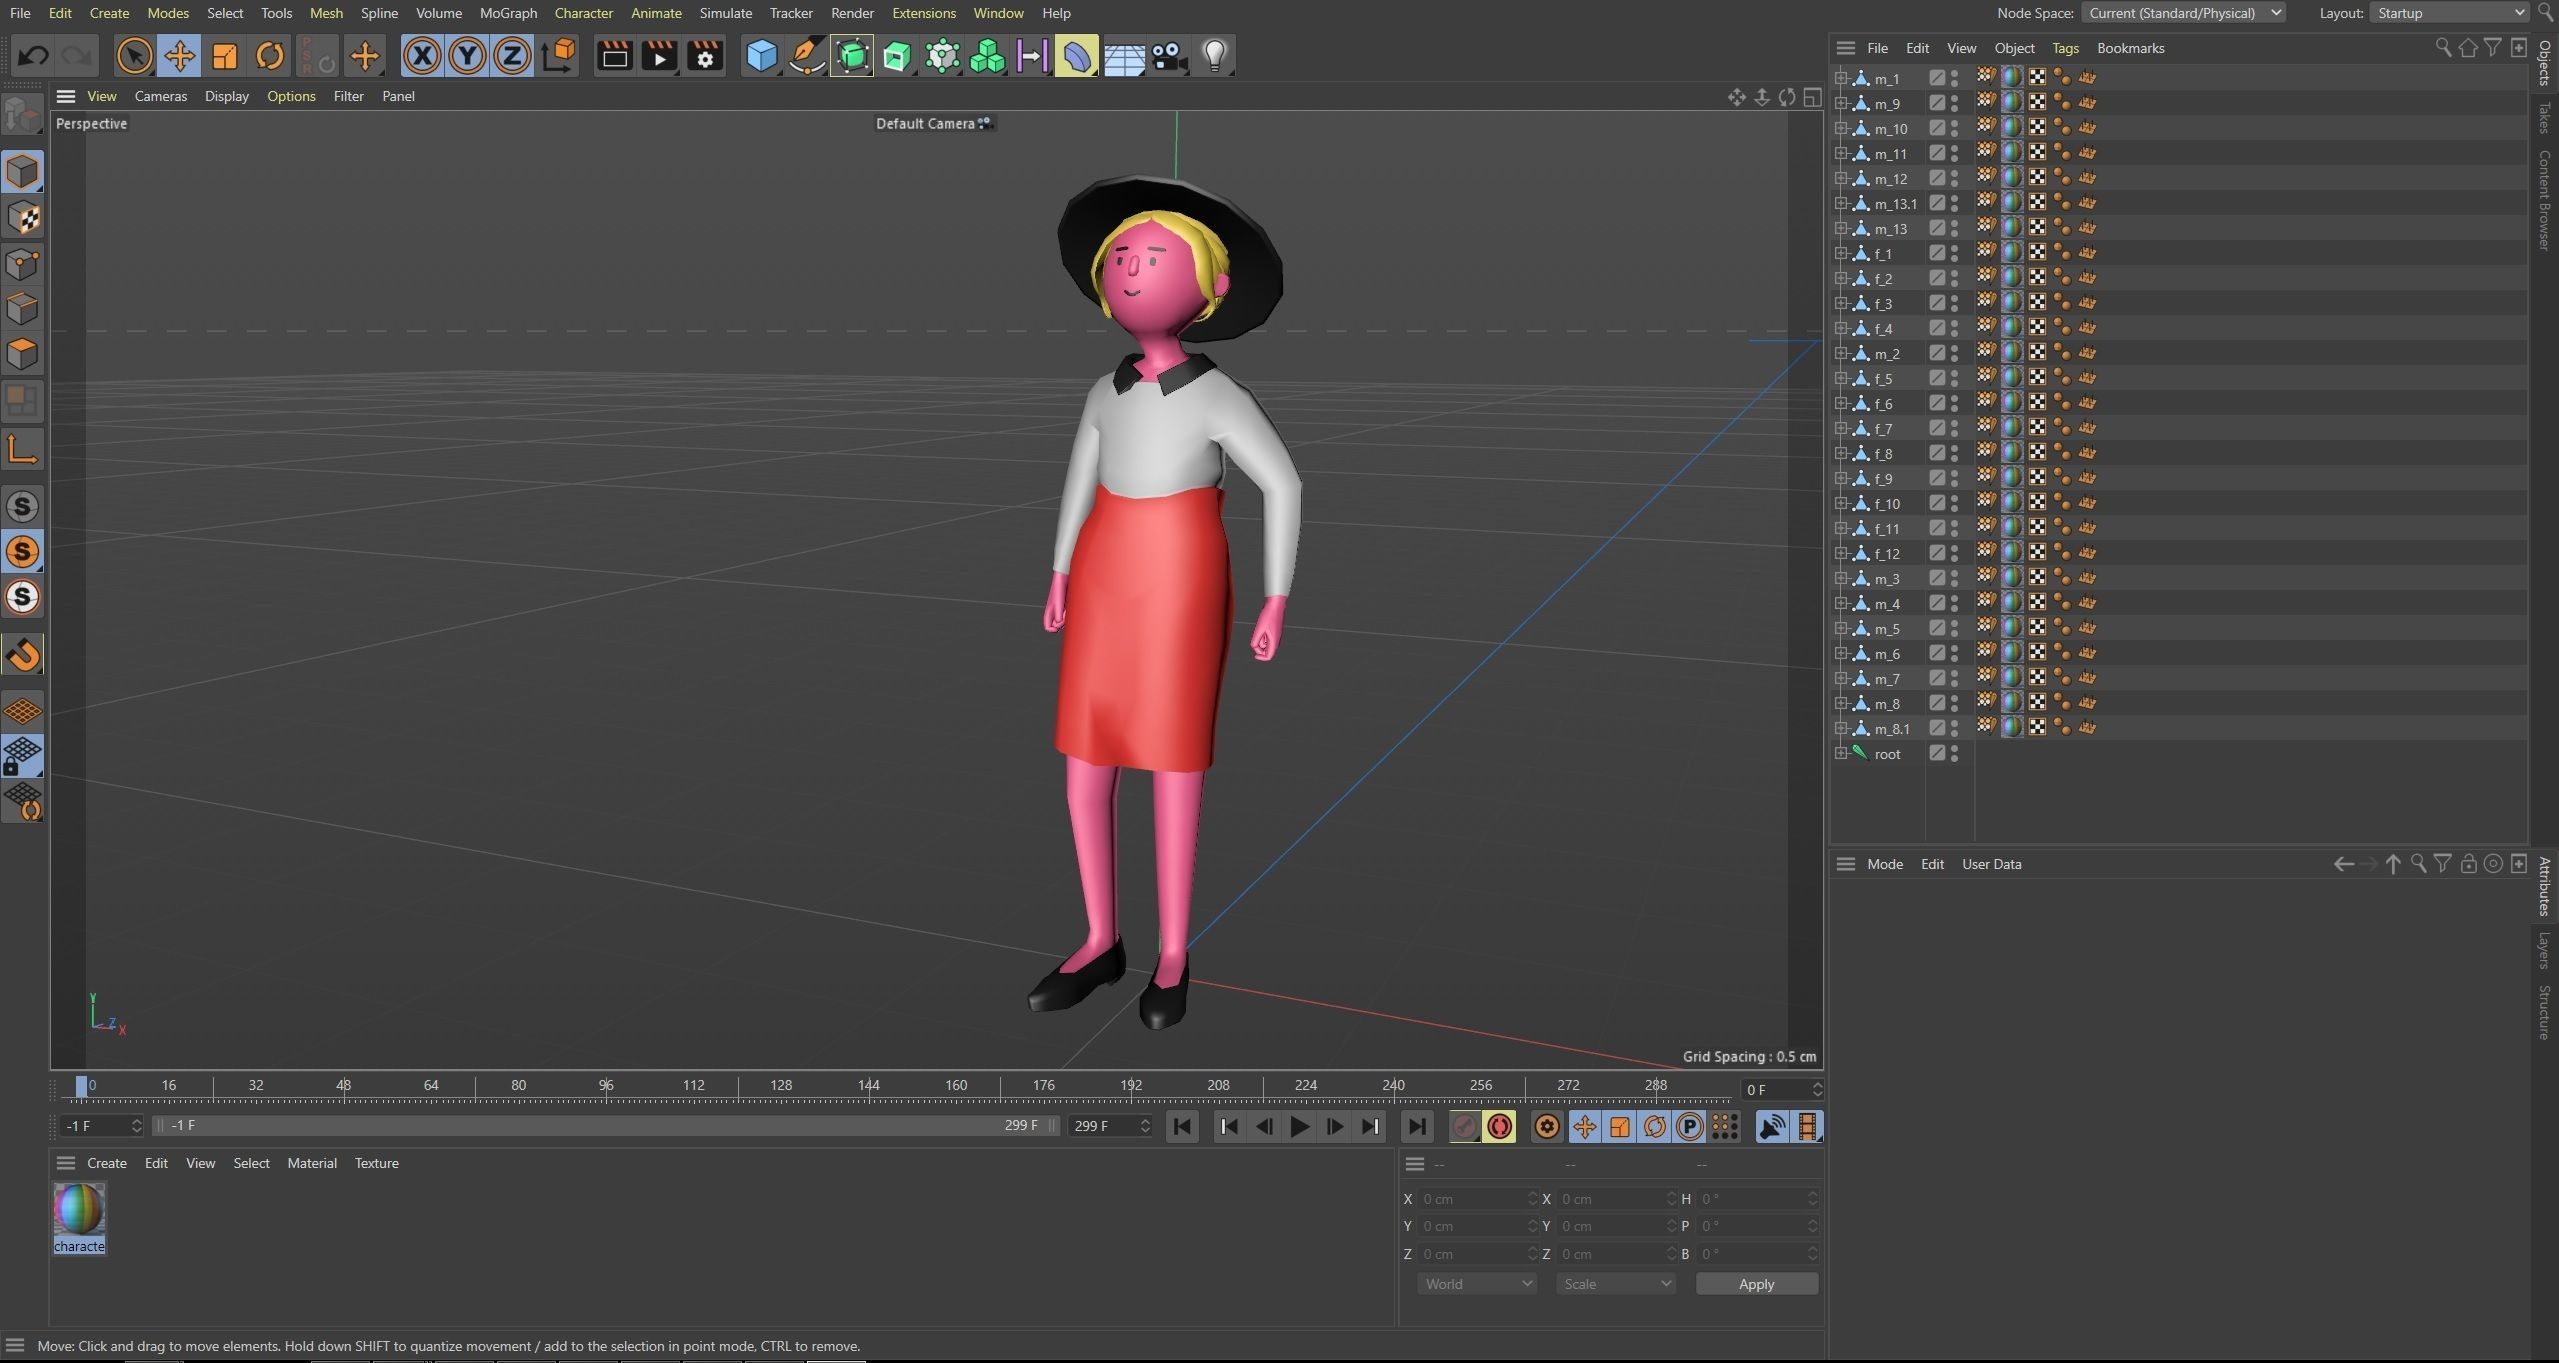
Task: Expand the f_5 object hierarchy
Action: [1840, 378]
